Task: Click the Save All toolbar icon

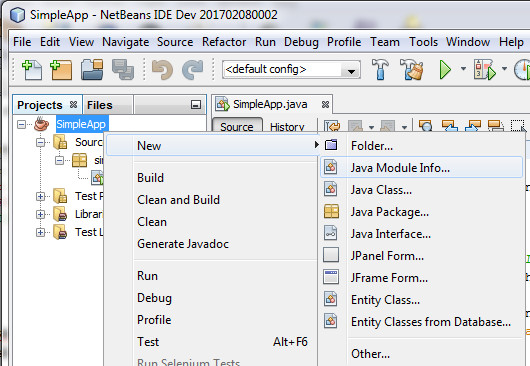Action: 123,70
